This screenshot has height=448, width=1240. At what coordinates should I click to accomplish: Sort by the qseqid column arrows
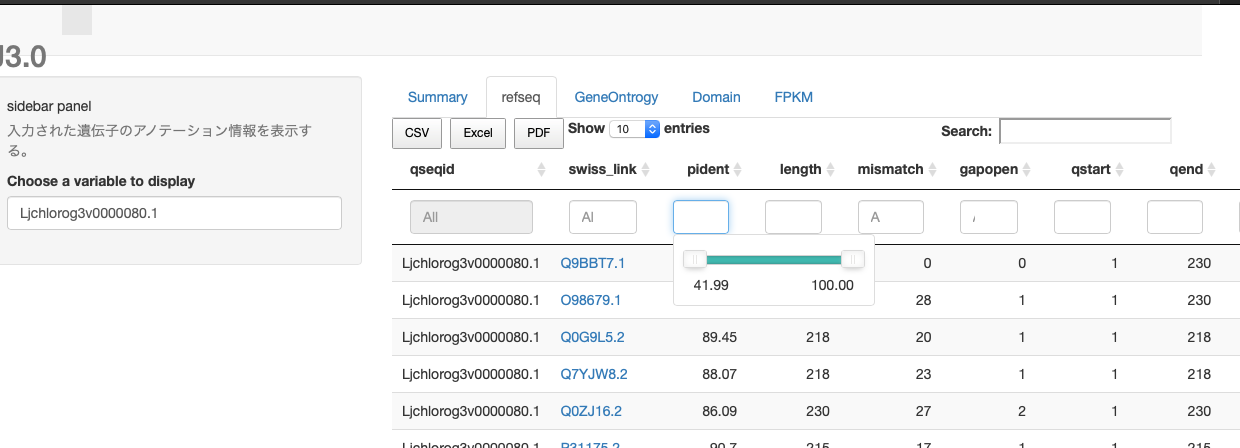pos(542,170)
